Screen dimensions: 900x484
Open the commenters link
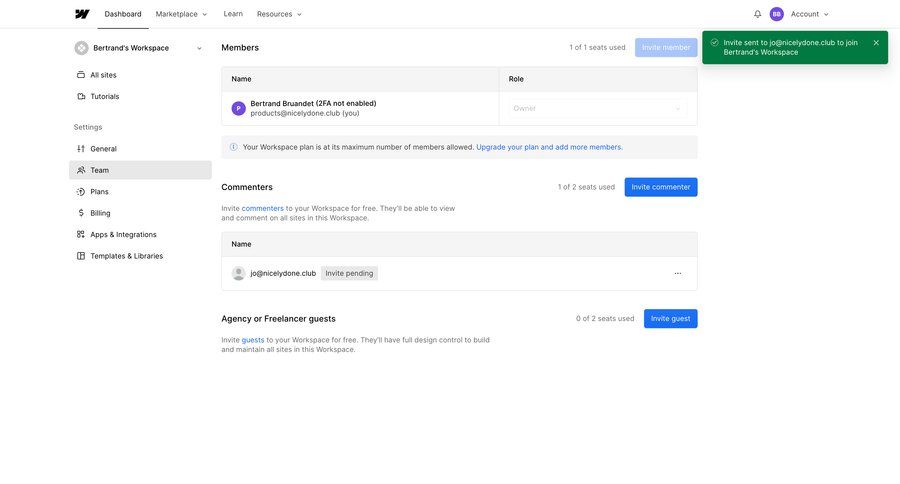pyautogui.click(x=262, y=208)
